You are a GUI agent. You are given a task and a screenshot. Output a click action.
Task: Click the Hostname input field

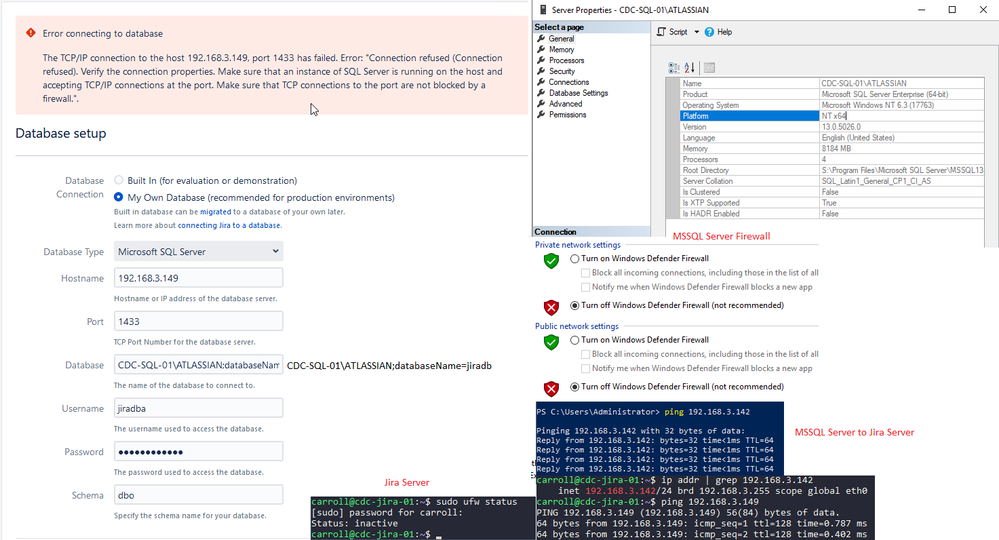[x=198, y=278]
